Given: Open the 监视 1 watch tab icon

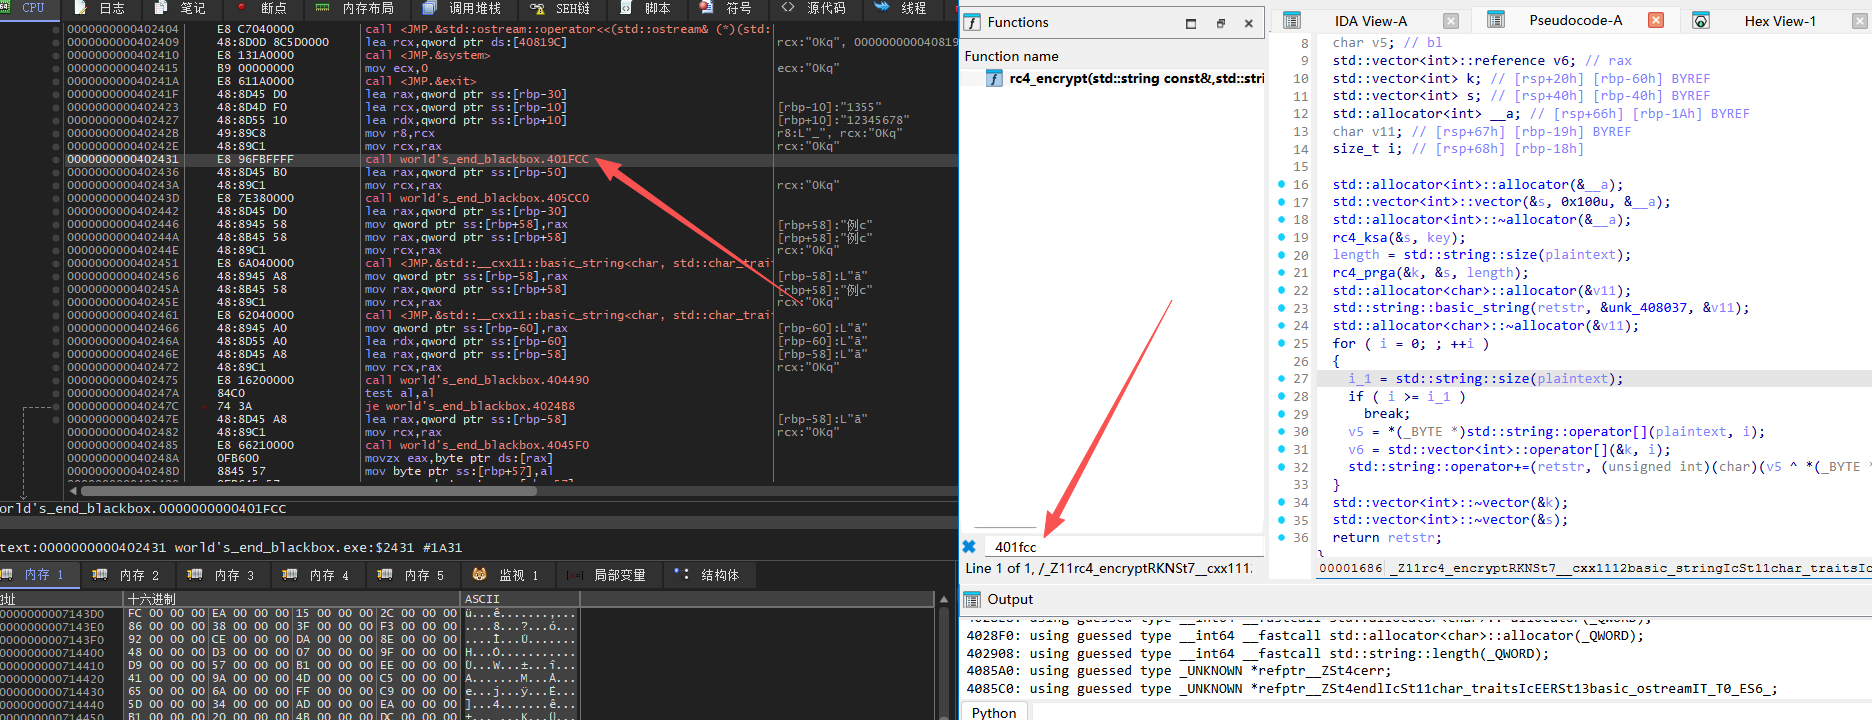Looking at the screenshot, I should pyautogui.click(x=480, y=575).
